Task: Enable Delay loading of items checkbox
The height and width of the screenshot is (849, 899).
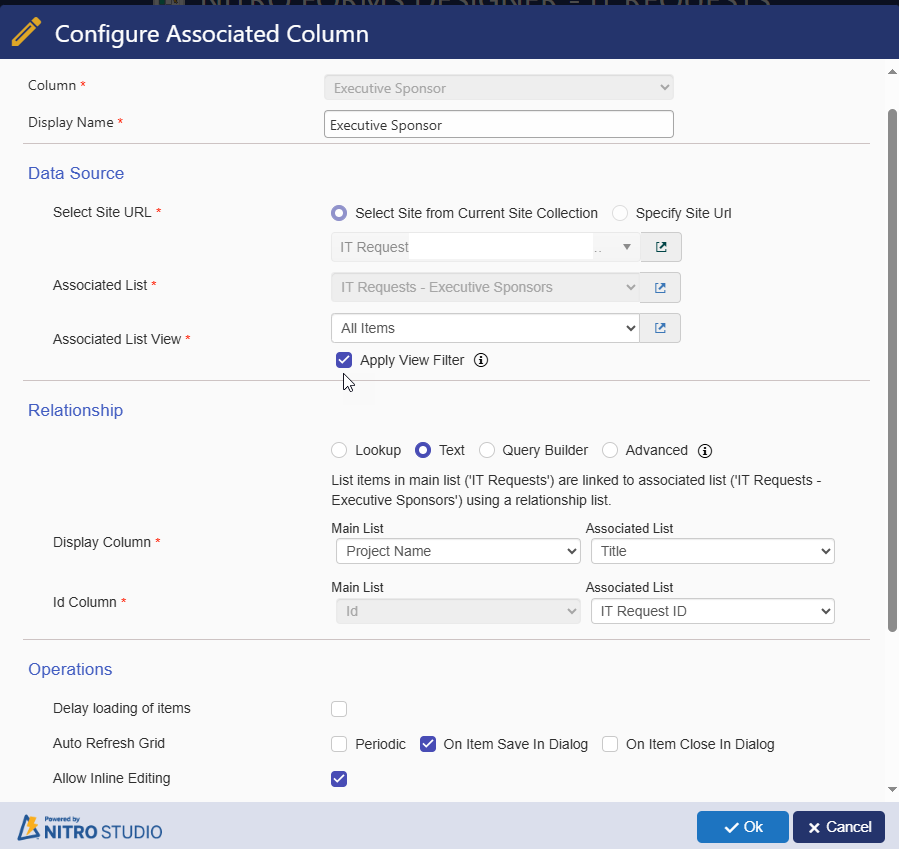Action: (x=339, y=709)
